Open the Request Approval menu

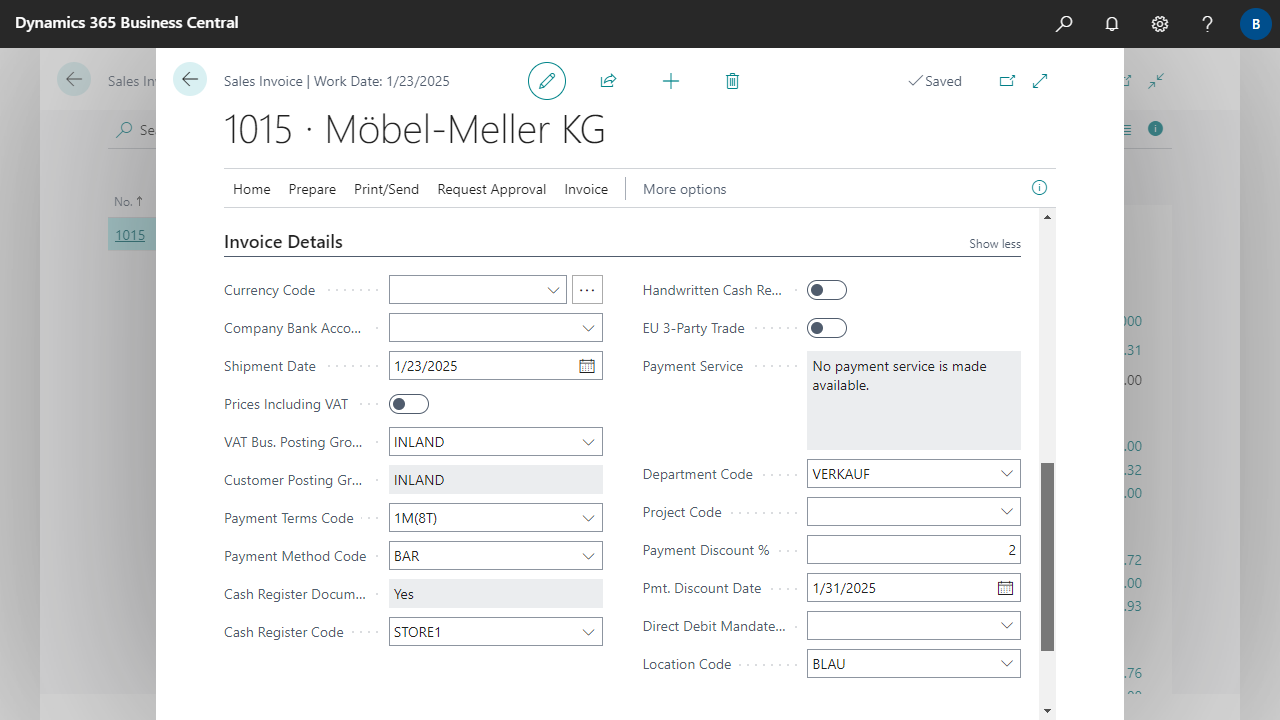pos(491,189)
